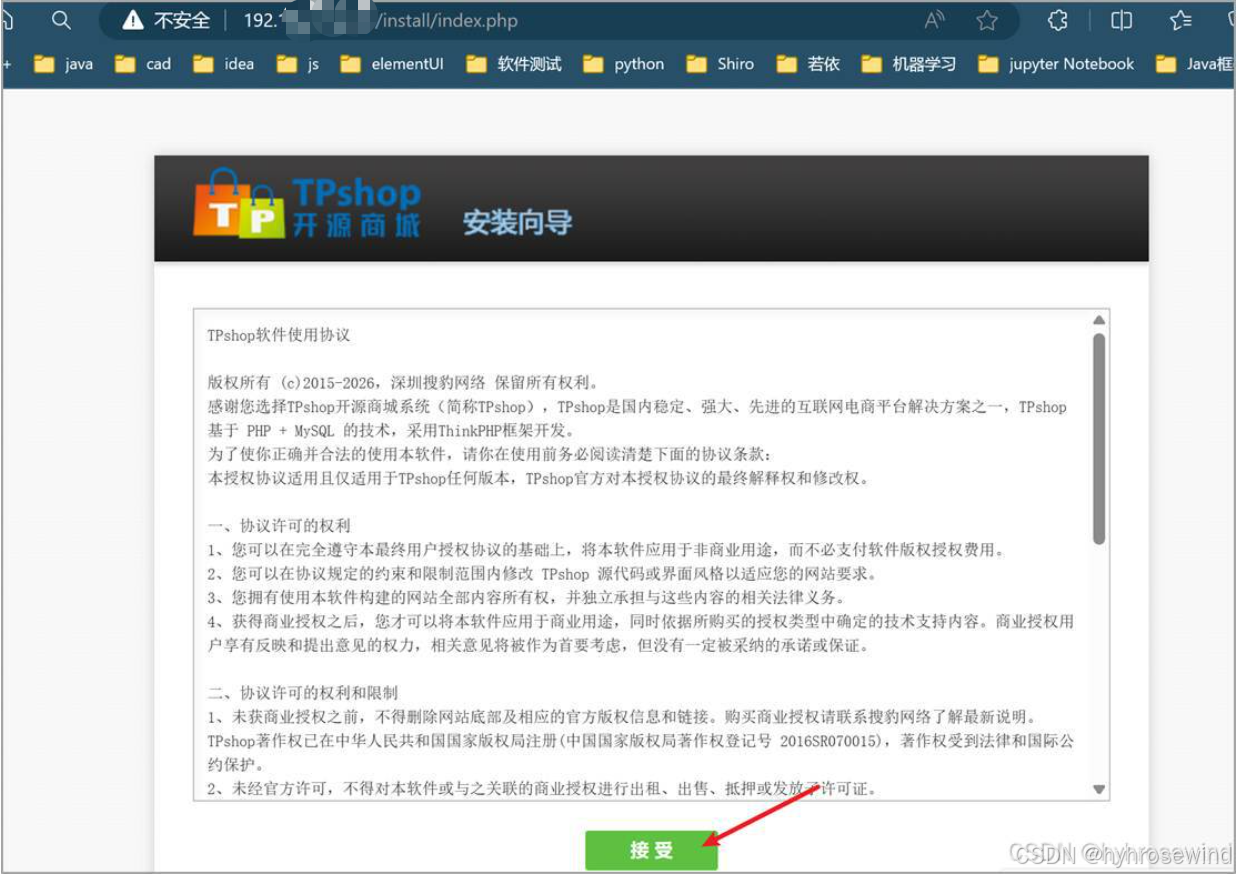This screenshot has width=1236, height=875.
Task: Open the python bookmark folder
Action: [624, 64]
